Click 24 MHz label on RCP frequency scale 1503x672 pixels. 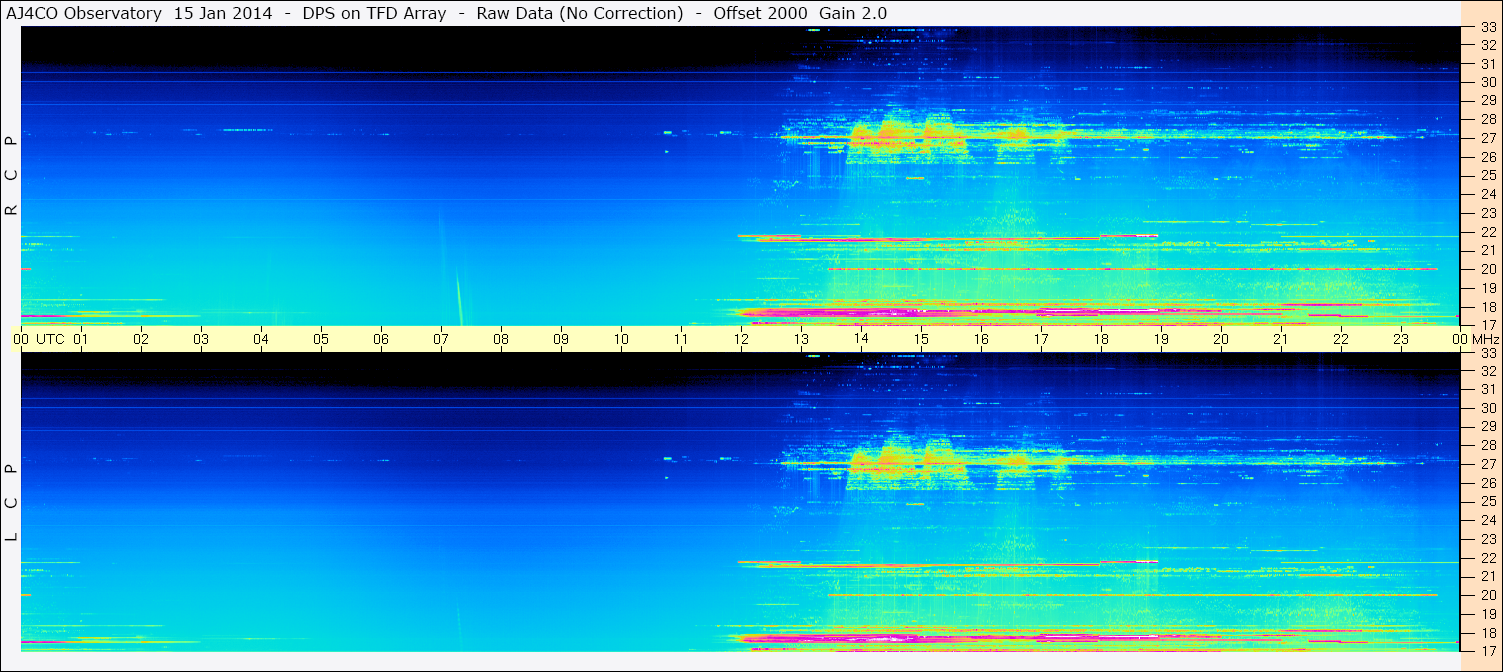coord(1488,194)
